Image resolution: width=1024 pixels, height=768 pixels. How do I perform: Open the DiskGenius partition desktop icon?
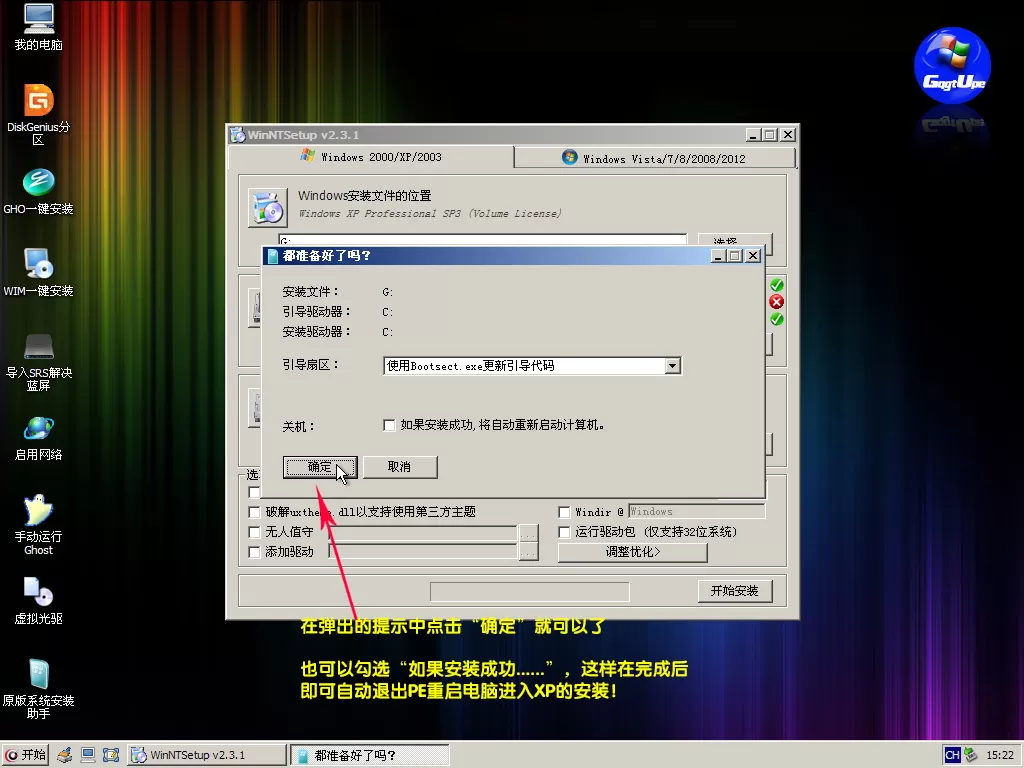click(38, 101)
